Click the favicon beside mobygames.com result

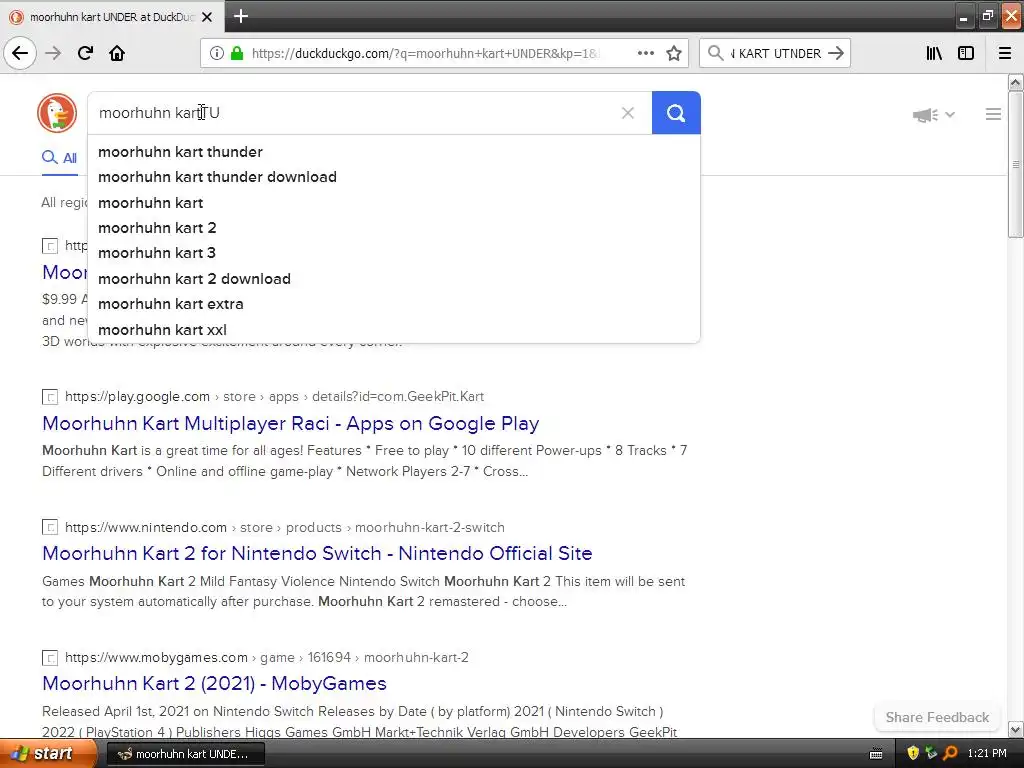pyautogui.click(x=50, y=658)
